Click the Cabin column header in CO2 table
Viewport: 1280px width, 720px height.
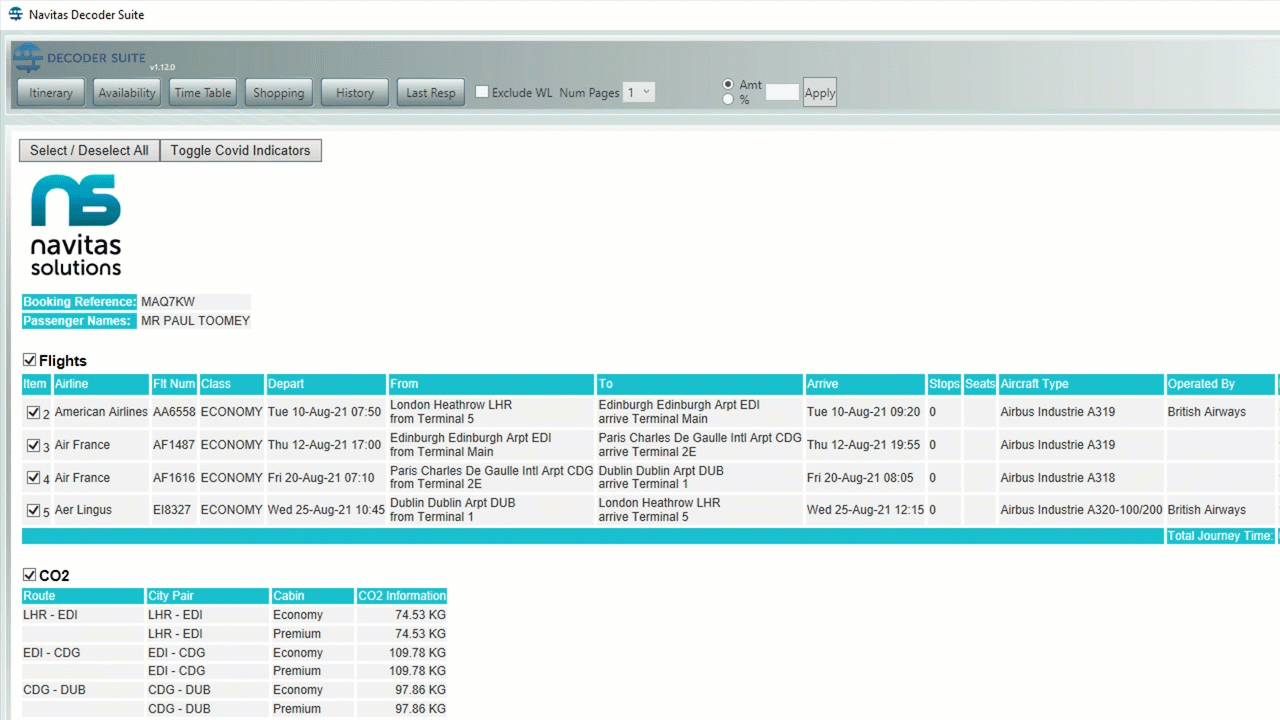point(312,596)
